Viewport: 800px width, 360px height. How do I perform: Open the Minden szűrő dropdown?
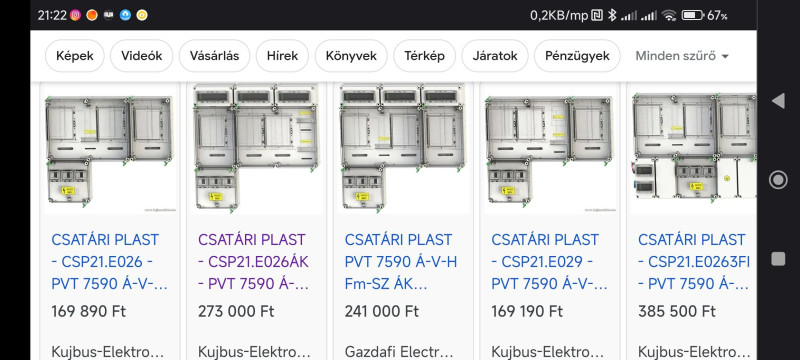click(682, 56)
